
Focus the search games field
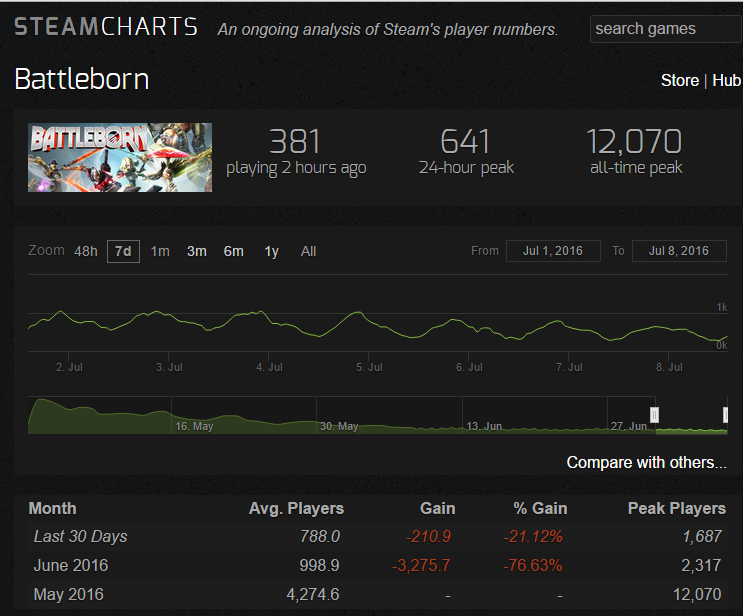pyautogui.click(x=666, y=29)
